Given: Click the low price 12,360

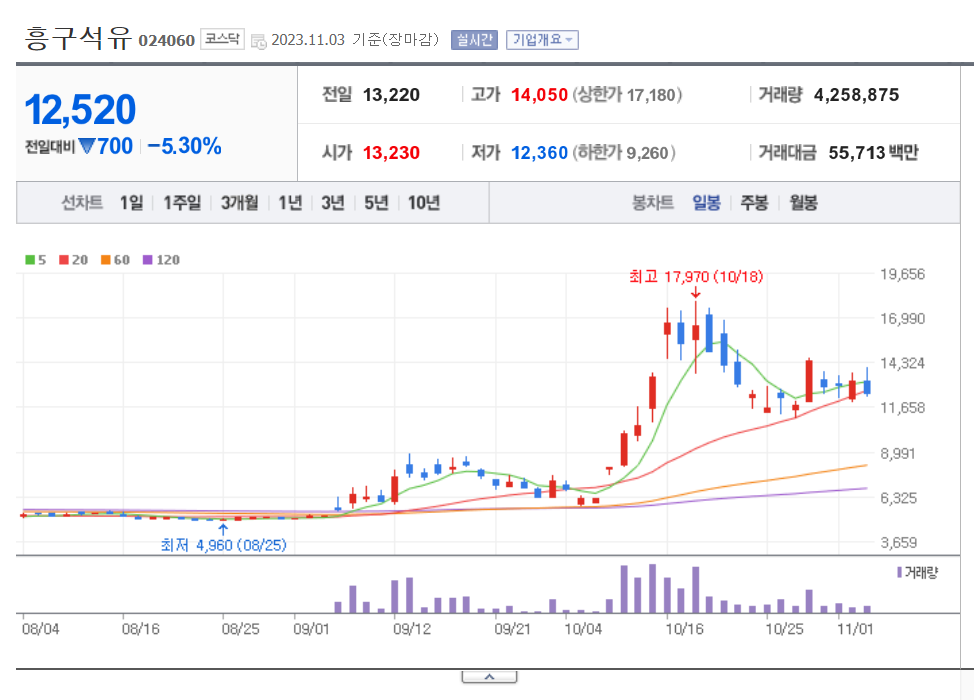Looking at the screenshot, I should (x=539, y=153).
